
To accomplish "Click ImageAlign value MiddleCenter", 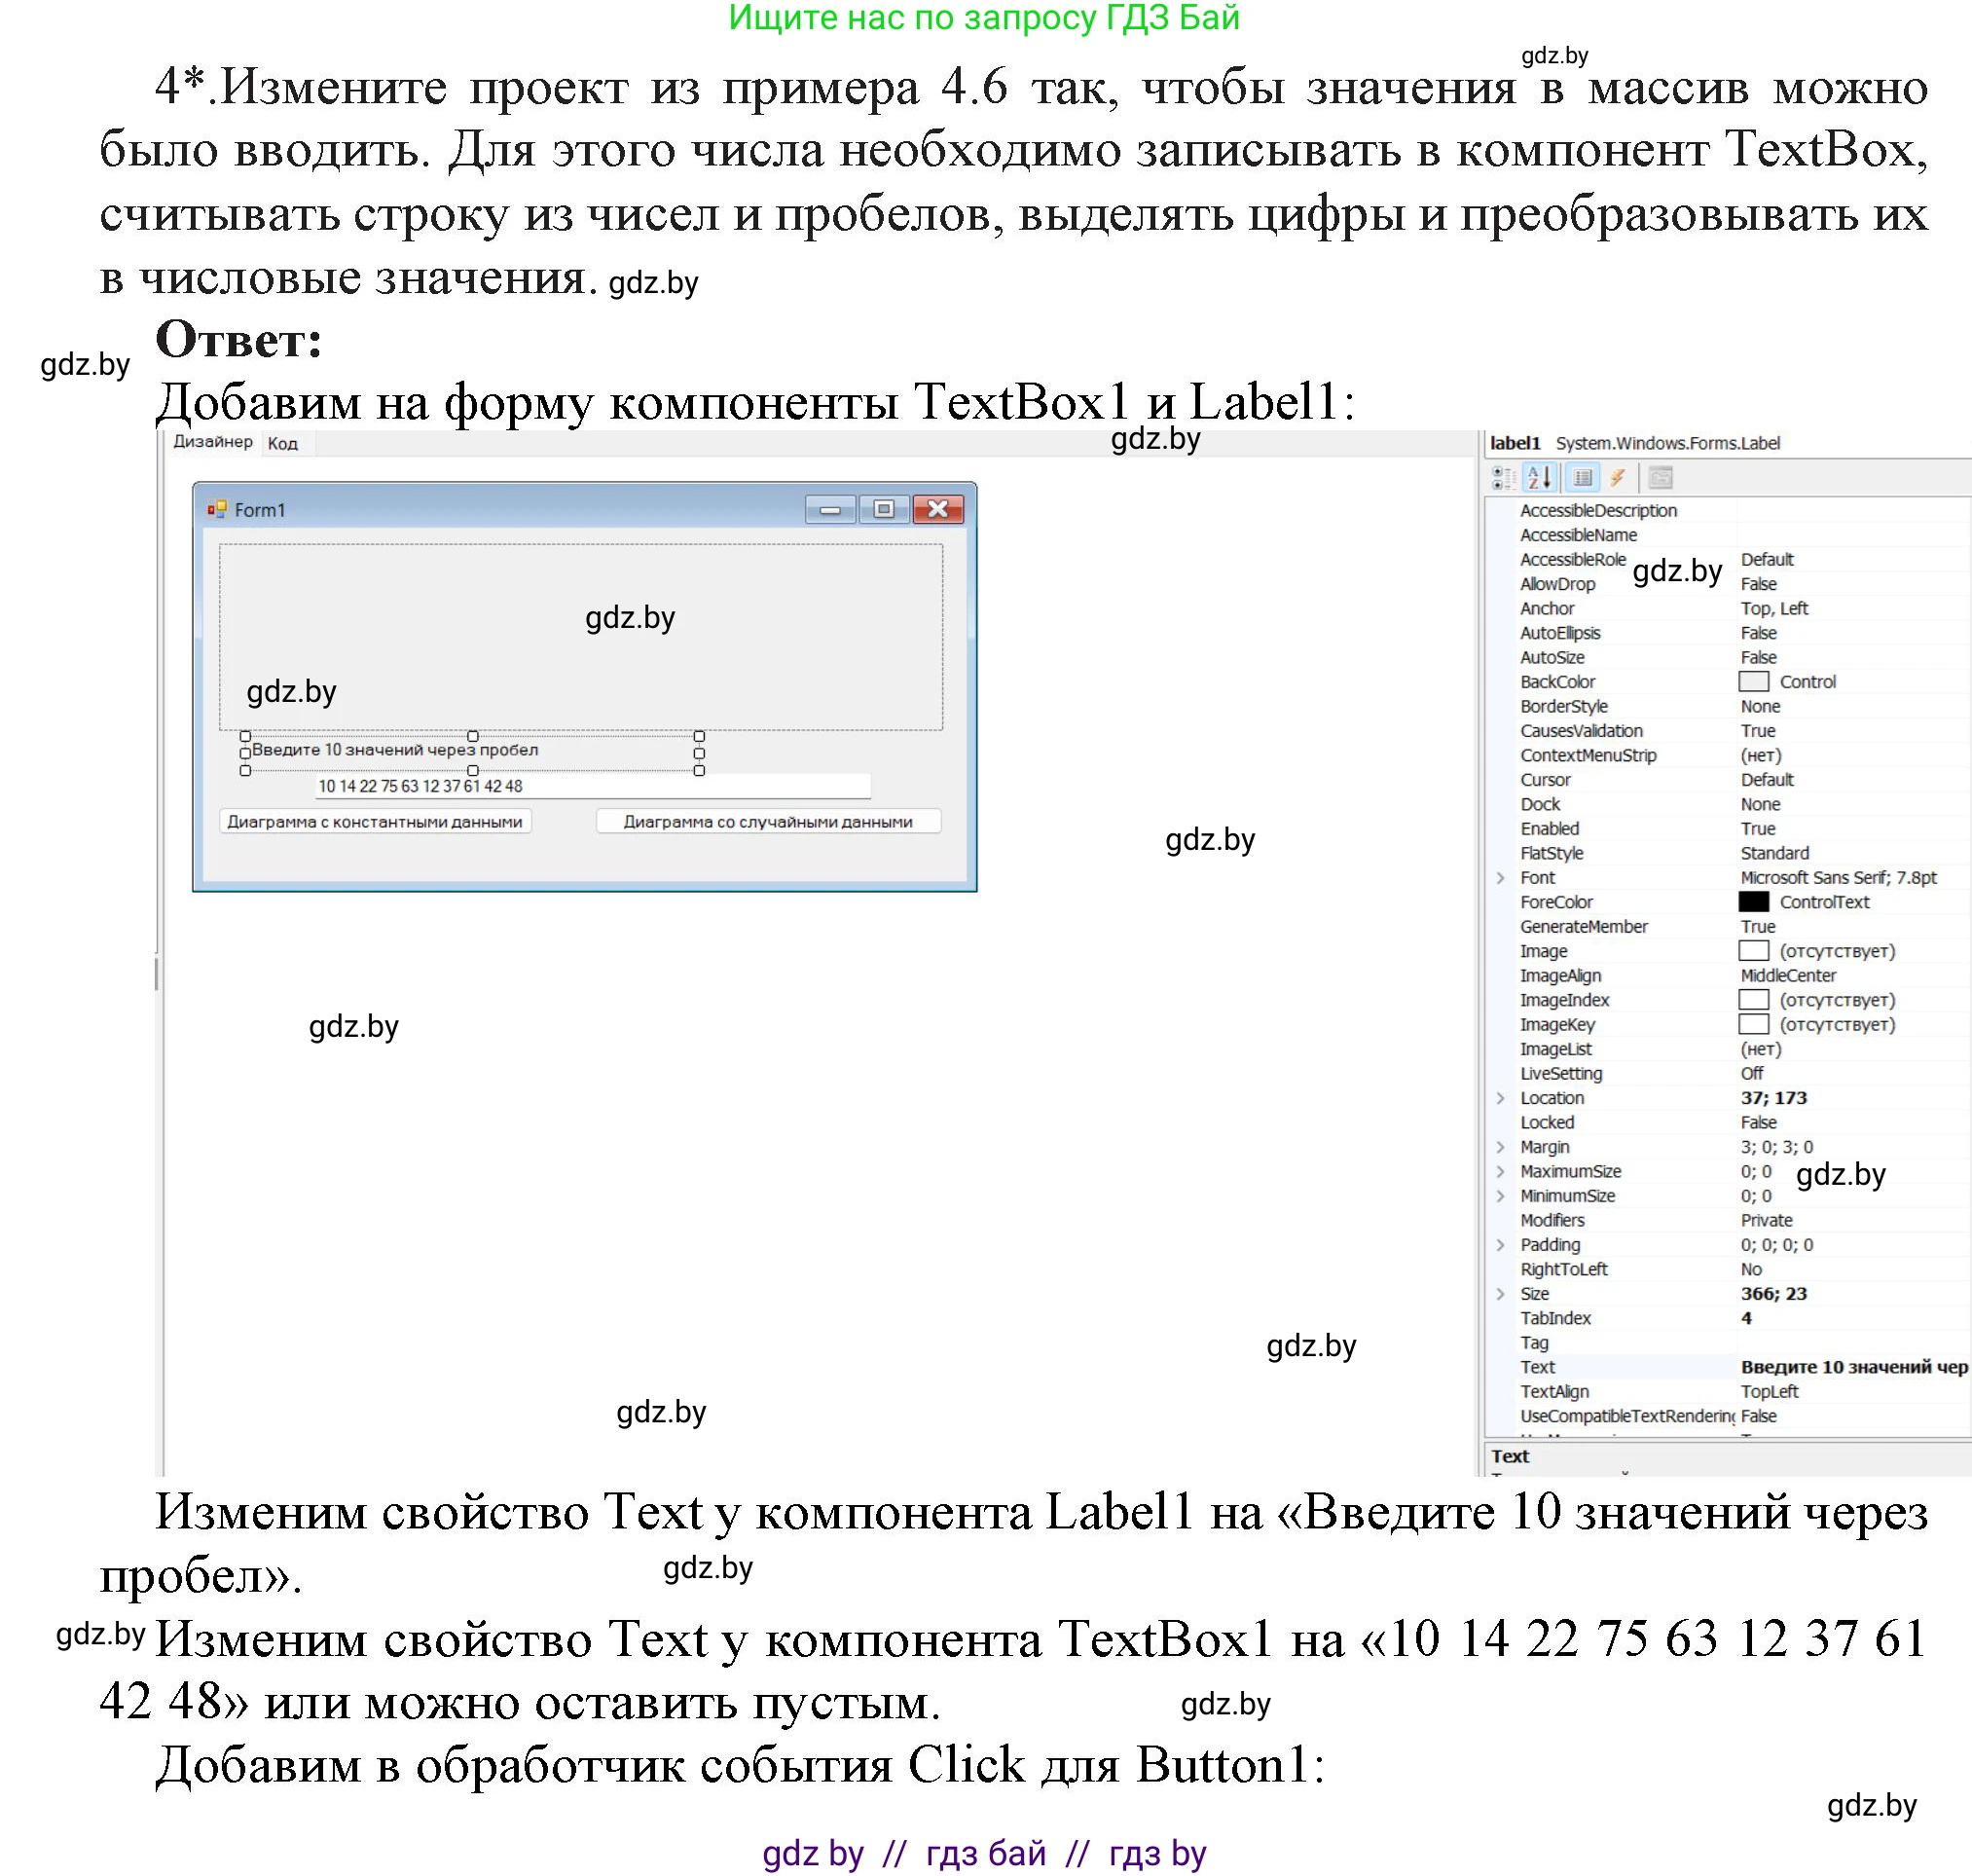I will click(x=1788, y=975).
